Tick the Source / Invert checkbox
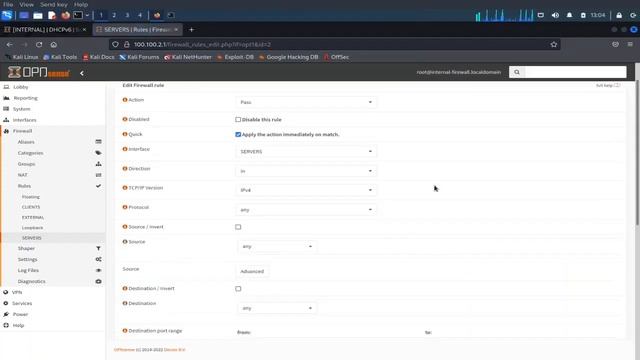 238,227
